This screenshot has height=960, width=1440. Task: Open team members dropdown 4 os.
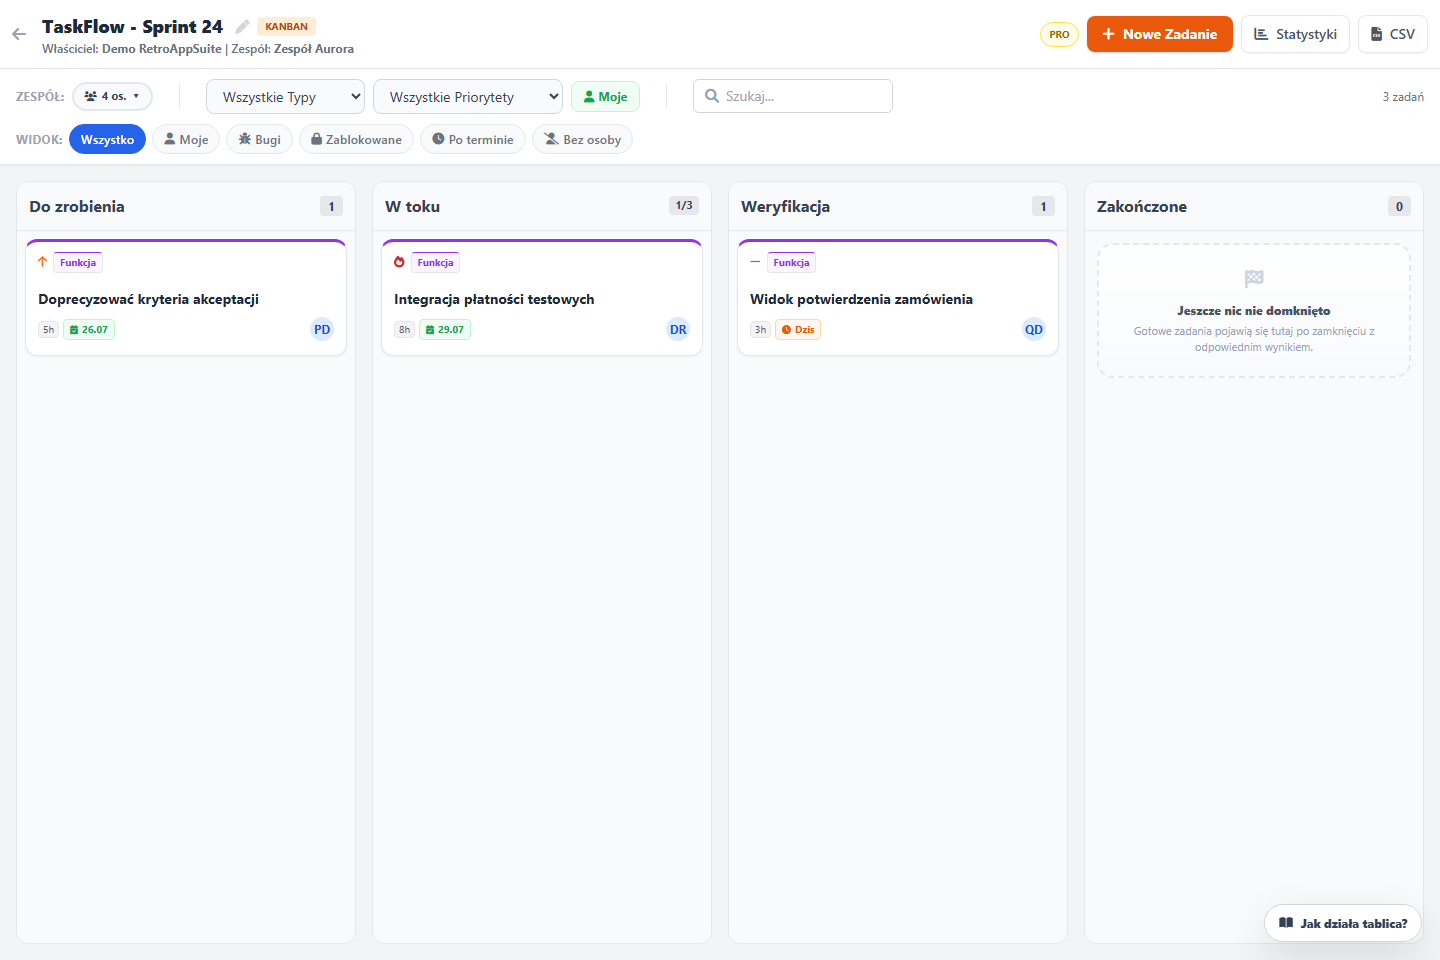point(112,96)
